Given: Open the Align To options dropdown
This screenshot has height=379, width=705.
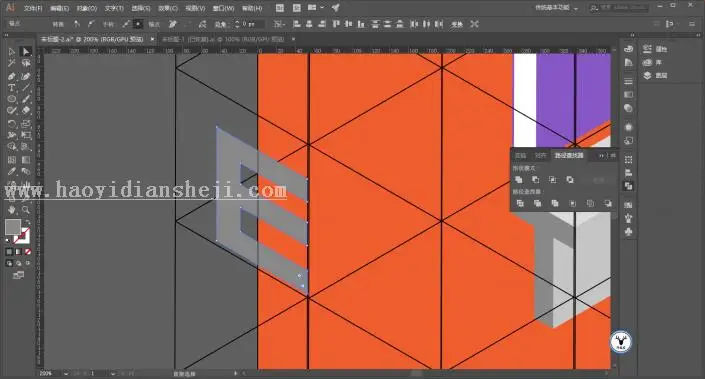Looking at the screenshot, I should 279,24.
